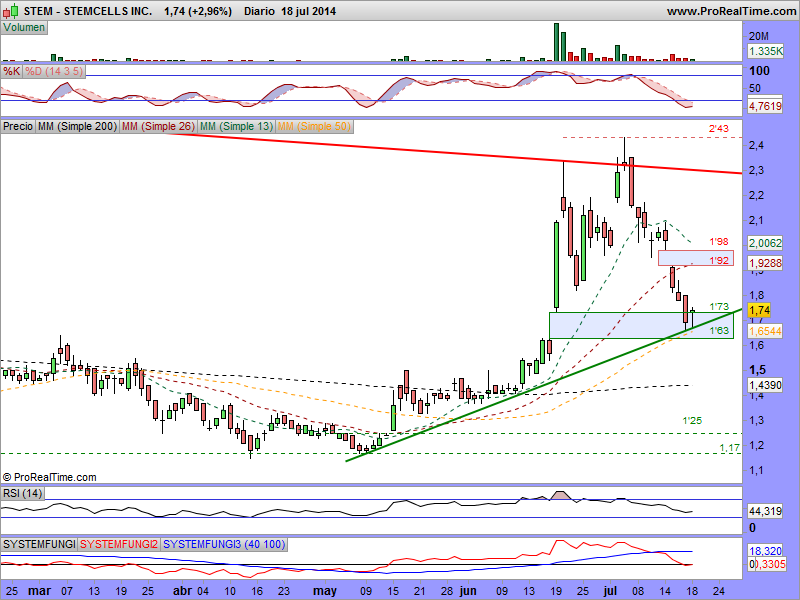Viewport: 800px width, 600px height.
Task: Click the 20M volume axis label
Action: pyautogui.click(x=759, y=36)
